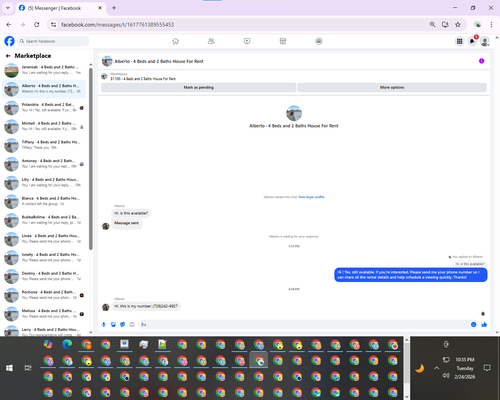Open the Windows Start menu
Viewport: 500px width, 400px height.
(x=9, y=368)
